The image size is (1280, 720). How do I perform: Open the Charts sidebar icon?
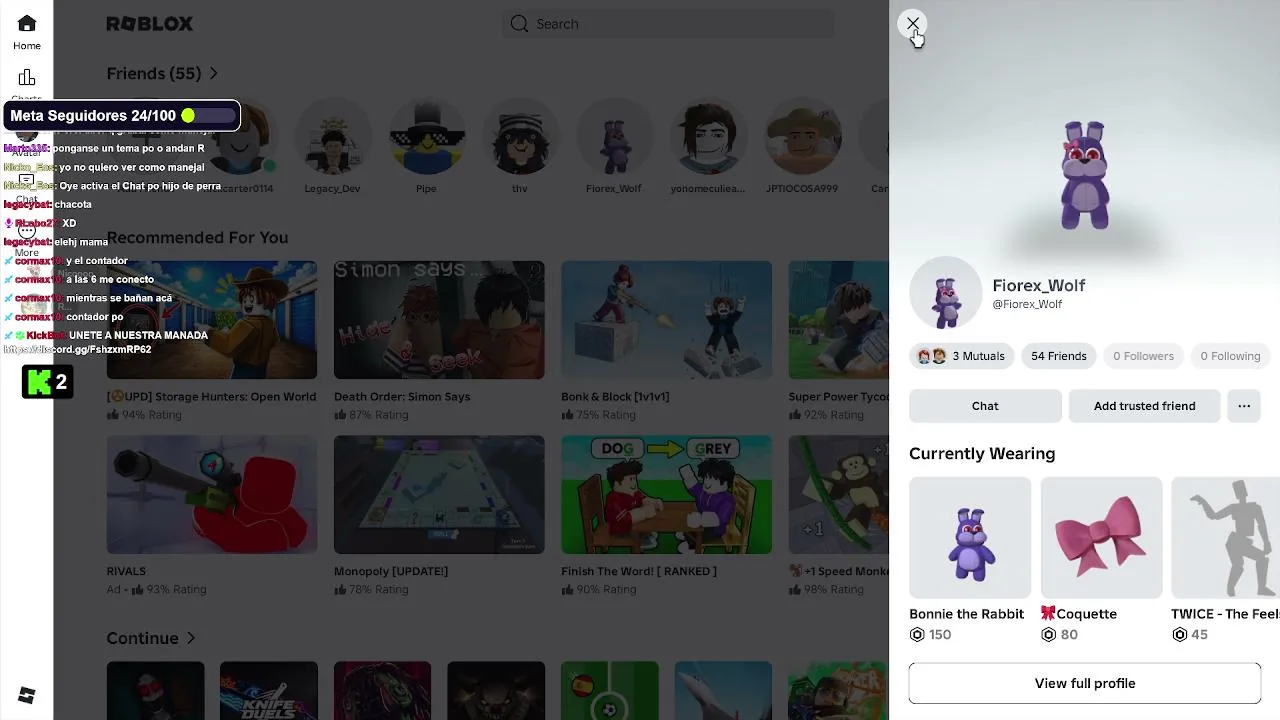[27, 79]
